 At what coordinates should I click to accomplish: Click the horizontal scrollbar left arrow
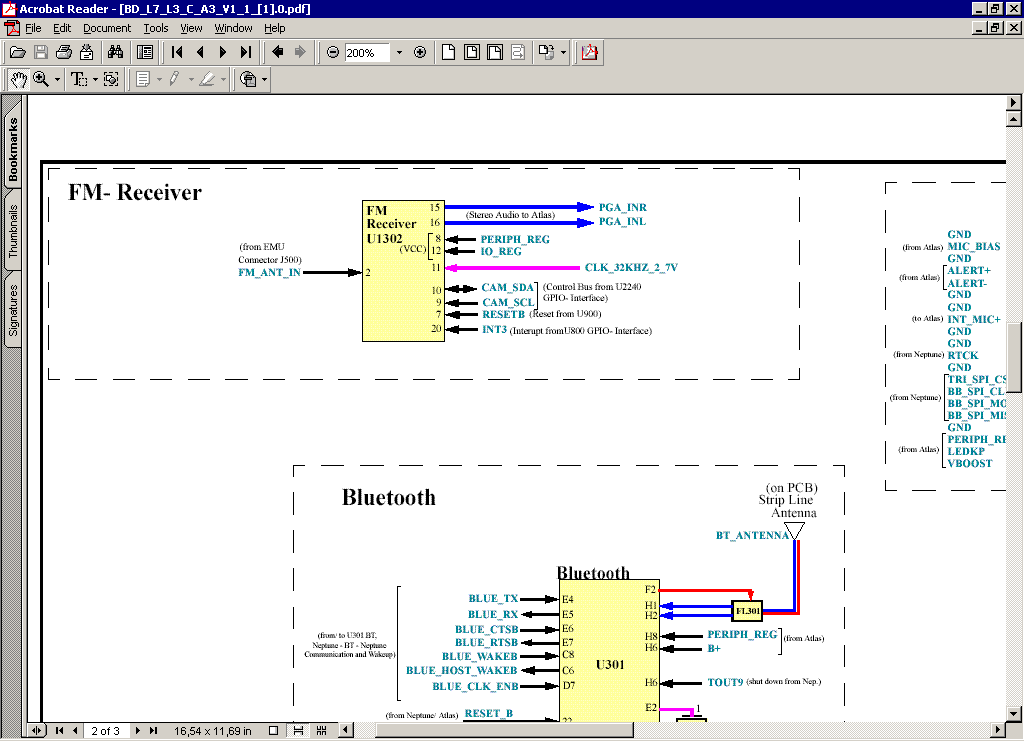(x=345, y=730)
